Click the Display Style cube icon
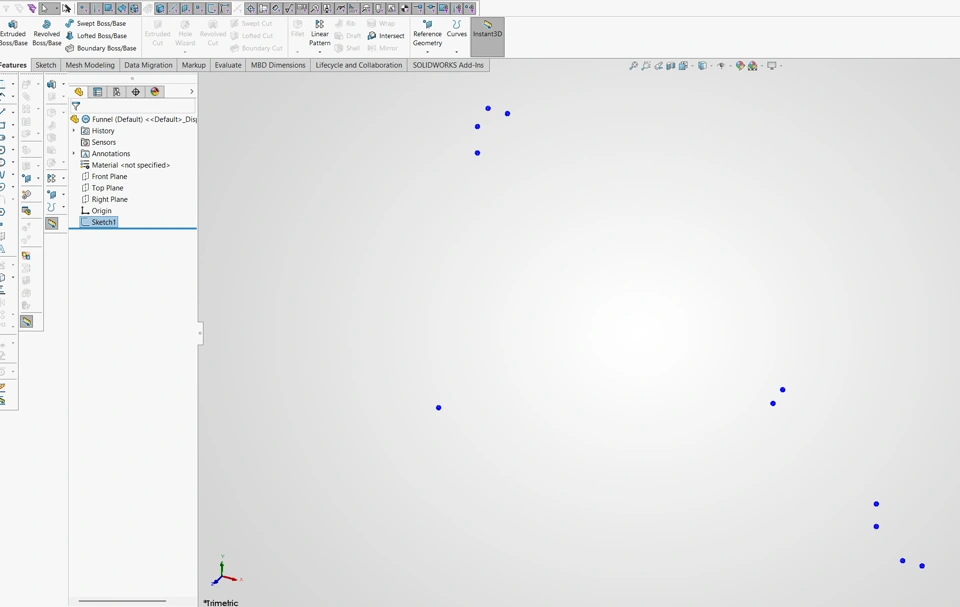The height and width of the screenshot is (607, 960). tap(702, 66)
